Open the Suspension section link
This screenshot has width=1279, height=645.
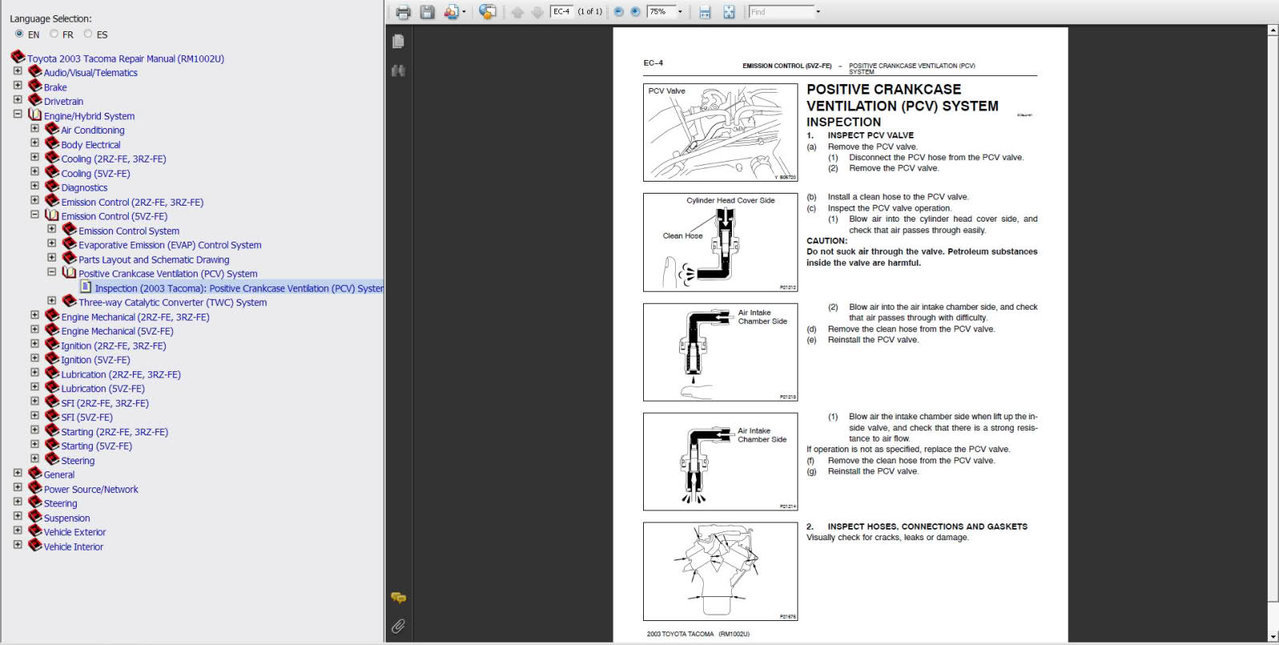coord(67,518)
